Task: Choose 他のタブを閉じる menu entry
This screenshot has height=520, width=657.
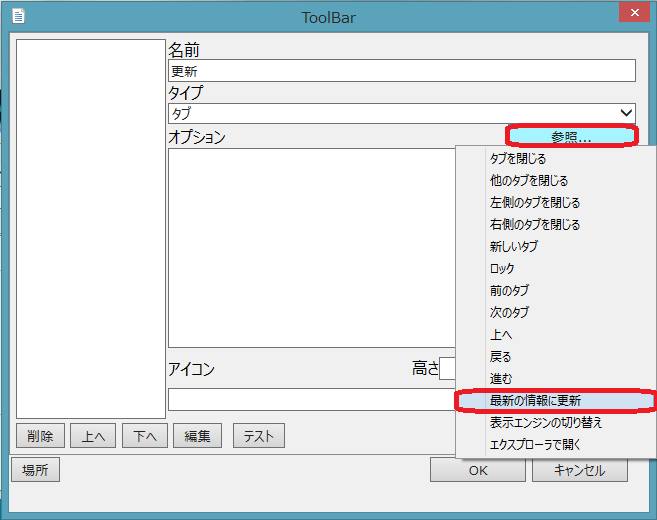Action: pos(528,181)
